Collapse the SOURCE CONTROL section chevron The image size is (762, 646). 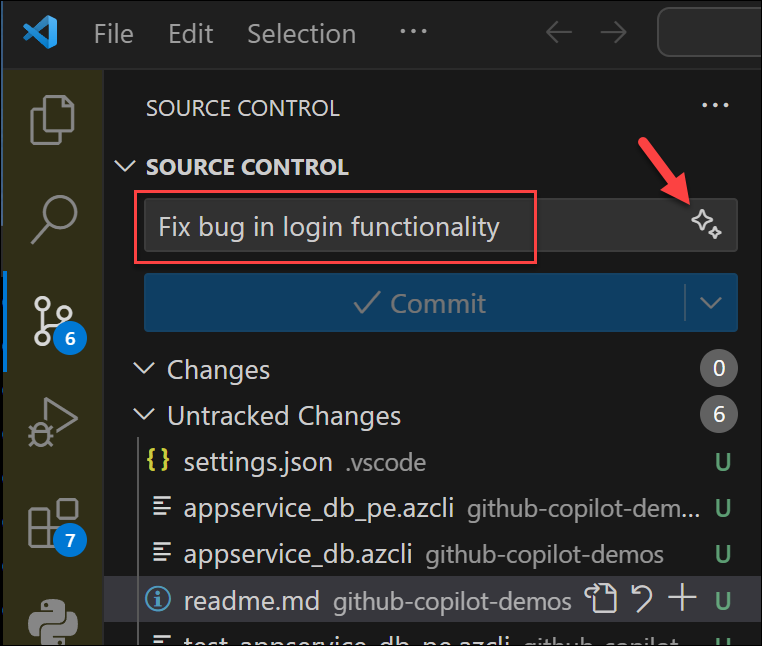(x=125, y=166)
